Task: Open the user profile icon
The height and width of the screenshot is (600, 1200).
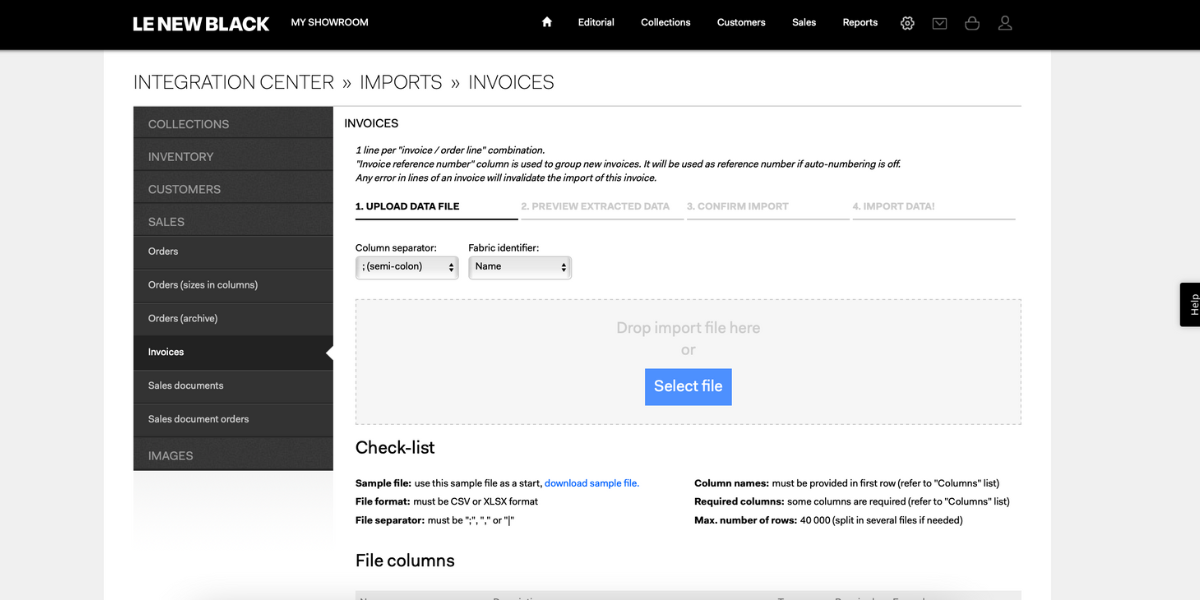Action: (1005, 23)
